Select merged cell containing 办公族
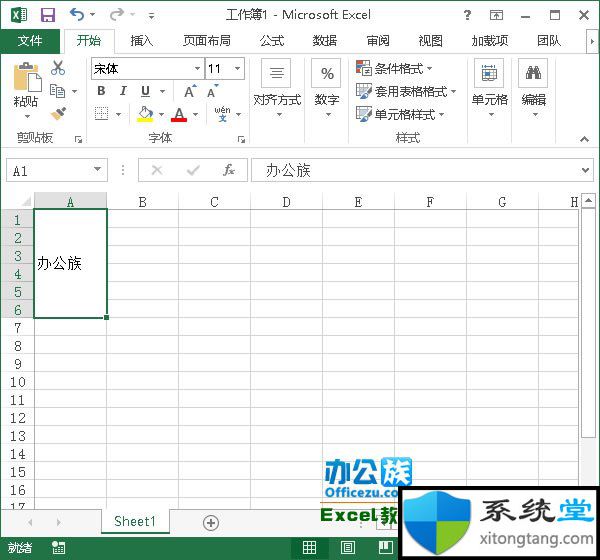This screenshot has height=560, width=600. tap(70, 263)
